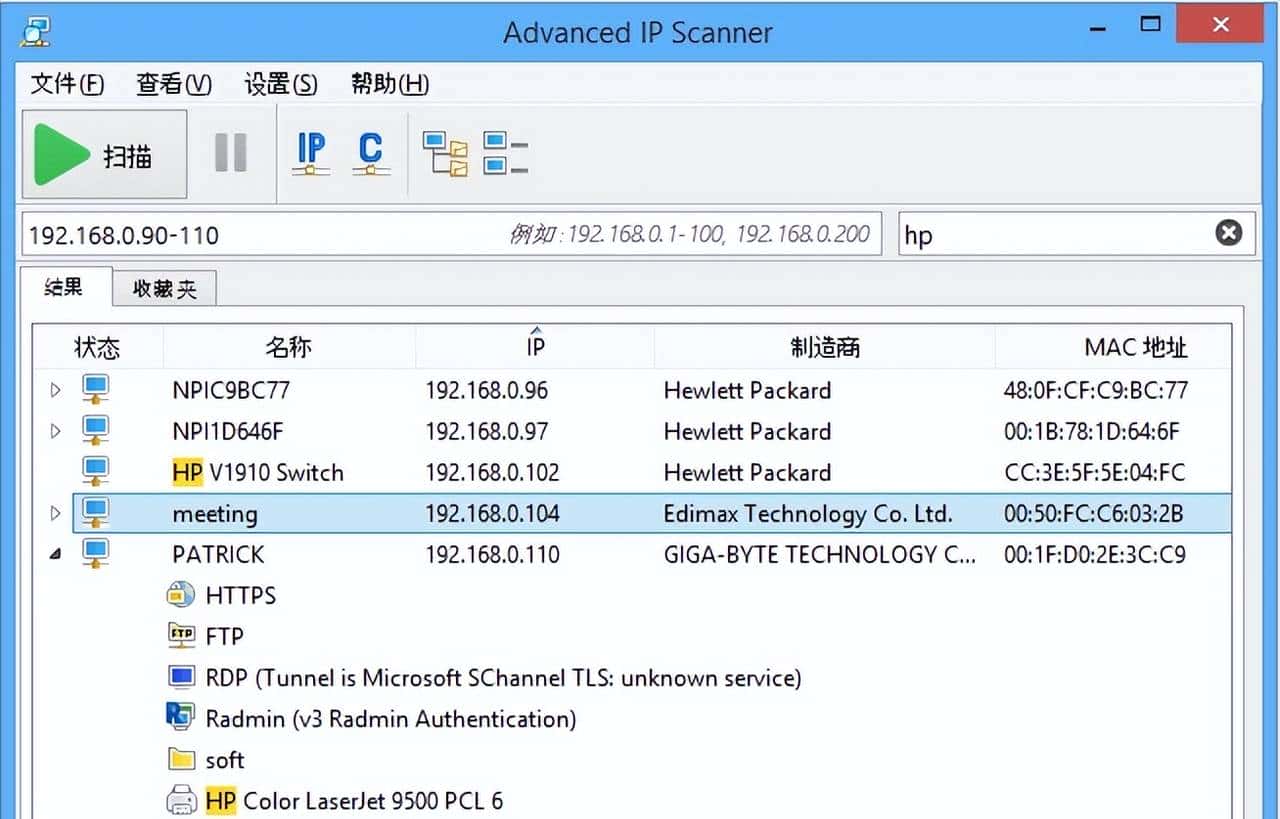The height and width of the screenshot is (819, 1280).
Task: Click the IP range input field
Action: [x=260, y=235]
